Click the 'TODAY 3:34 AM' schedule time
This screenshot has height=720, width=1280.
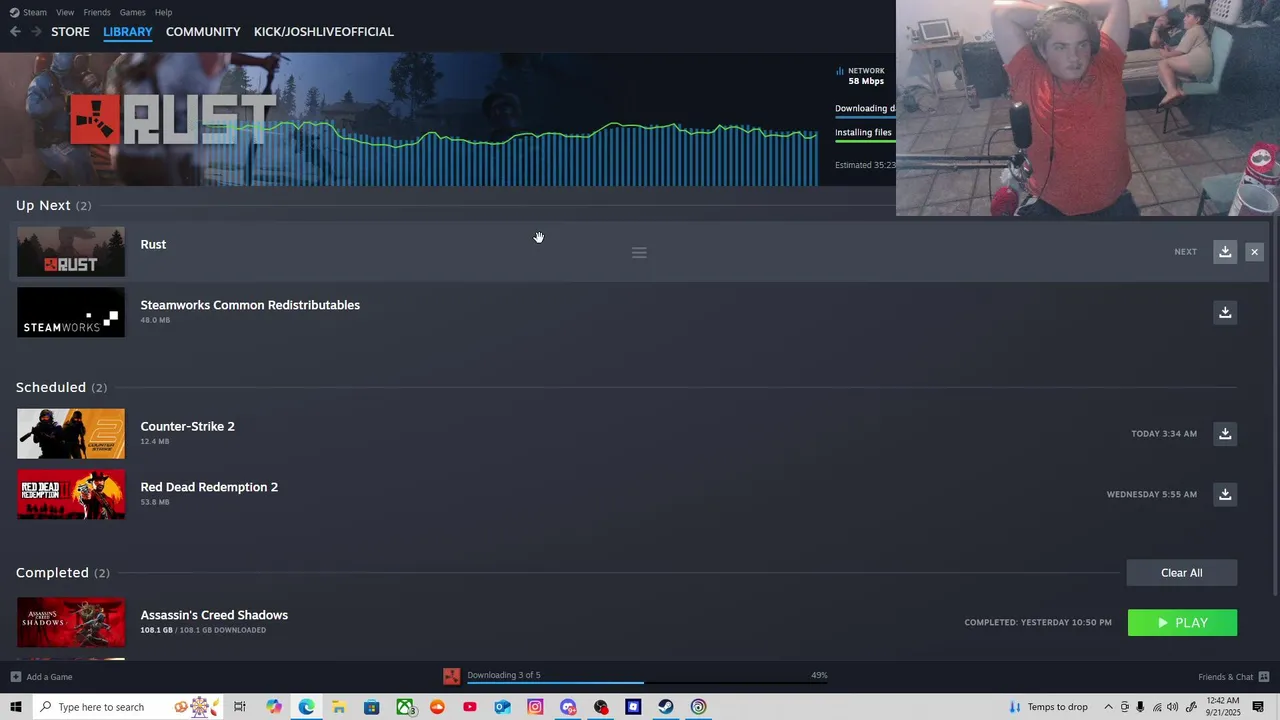(x=1164, y=434)
